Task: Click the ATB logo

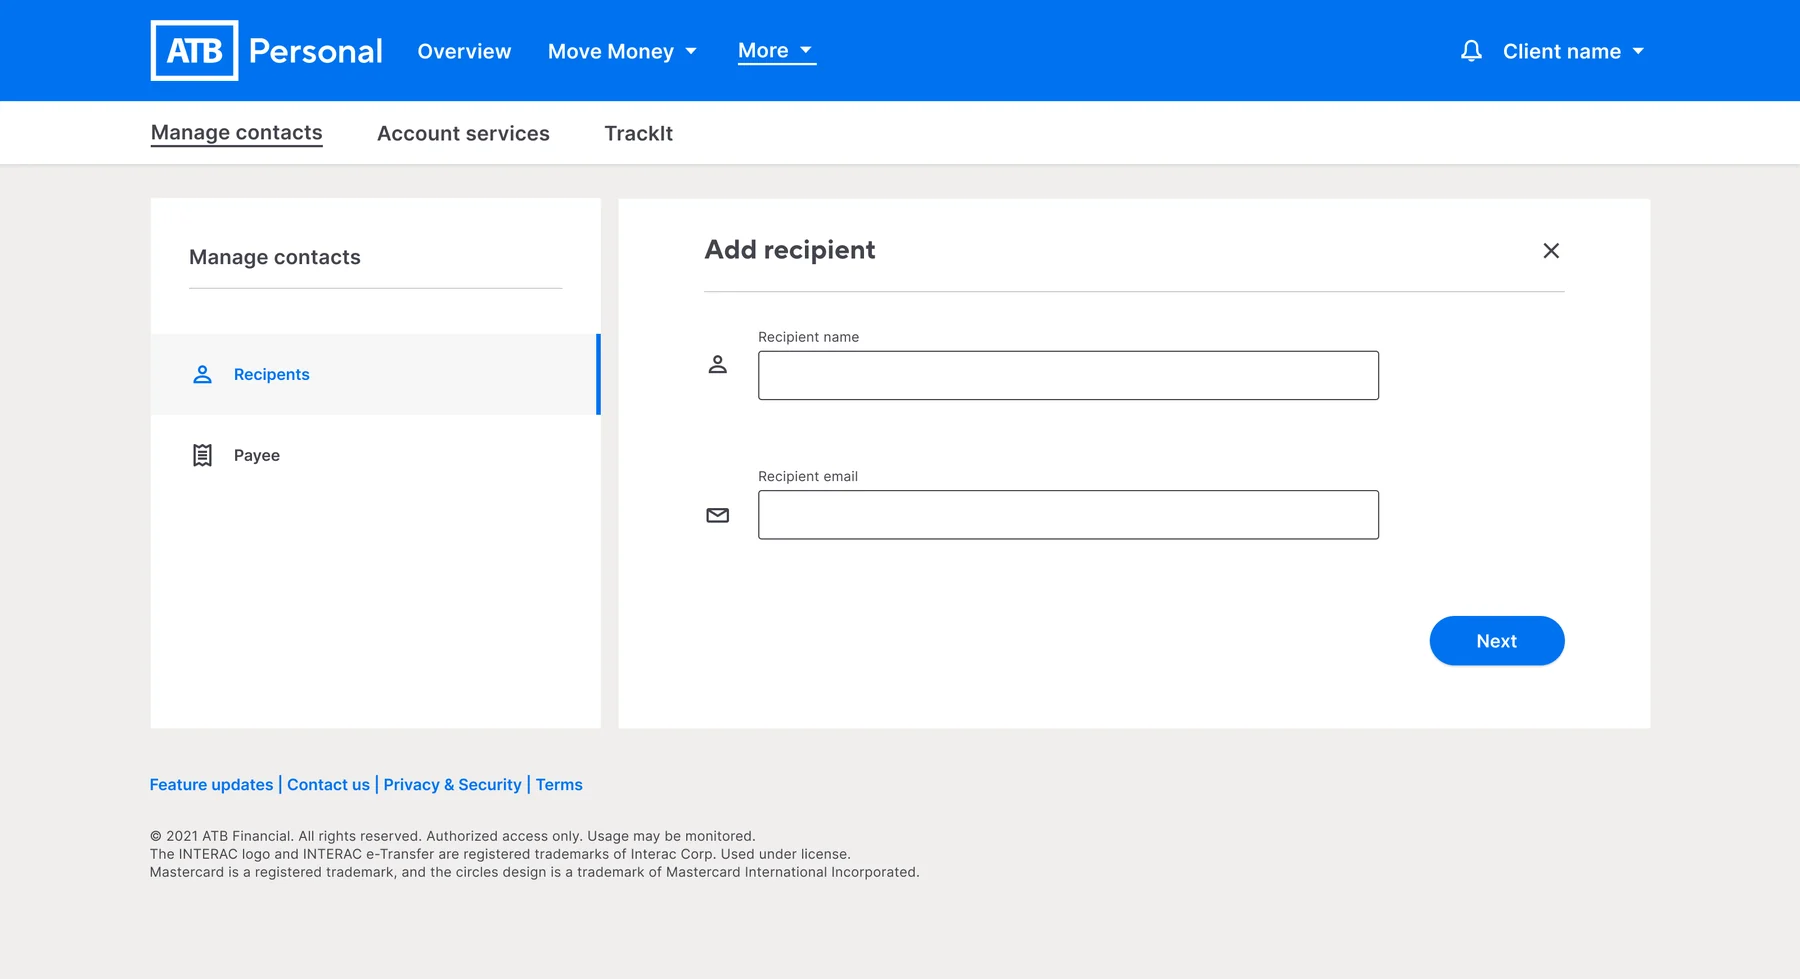Action: [194, 50]
